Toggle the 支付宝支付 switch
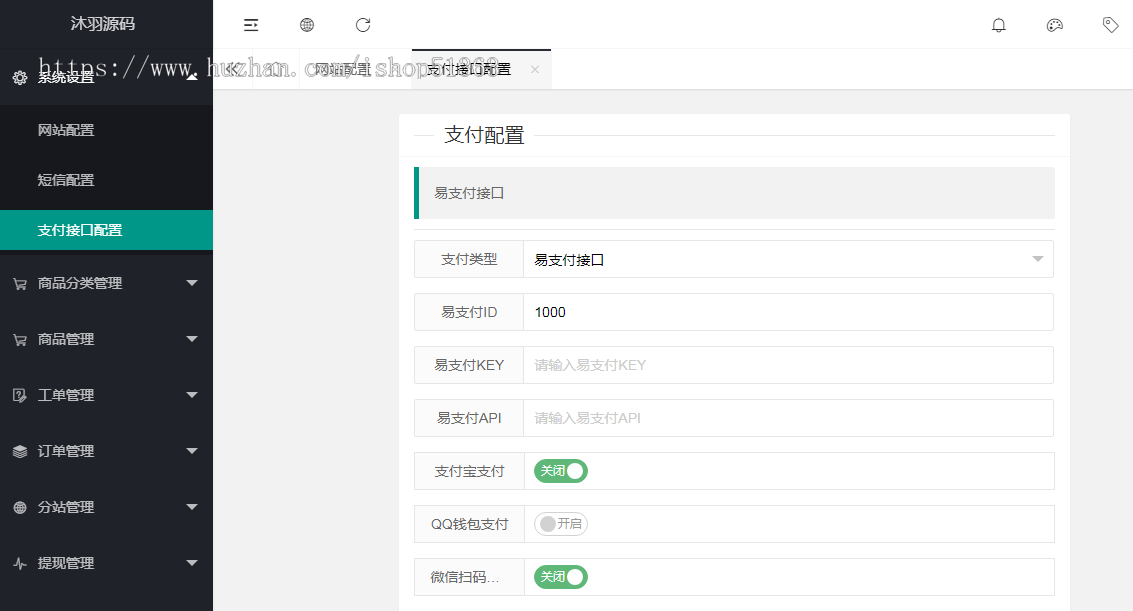Image resolution: width=1133 pixels, height=611 pixels. (x=561, y=471)
